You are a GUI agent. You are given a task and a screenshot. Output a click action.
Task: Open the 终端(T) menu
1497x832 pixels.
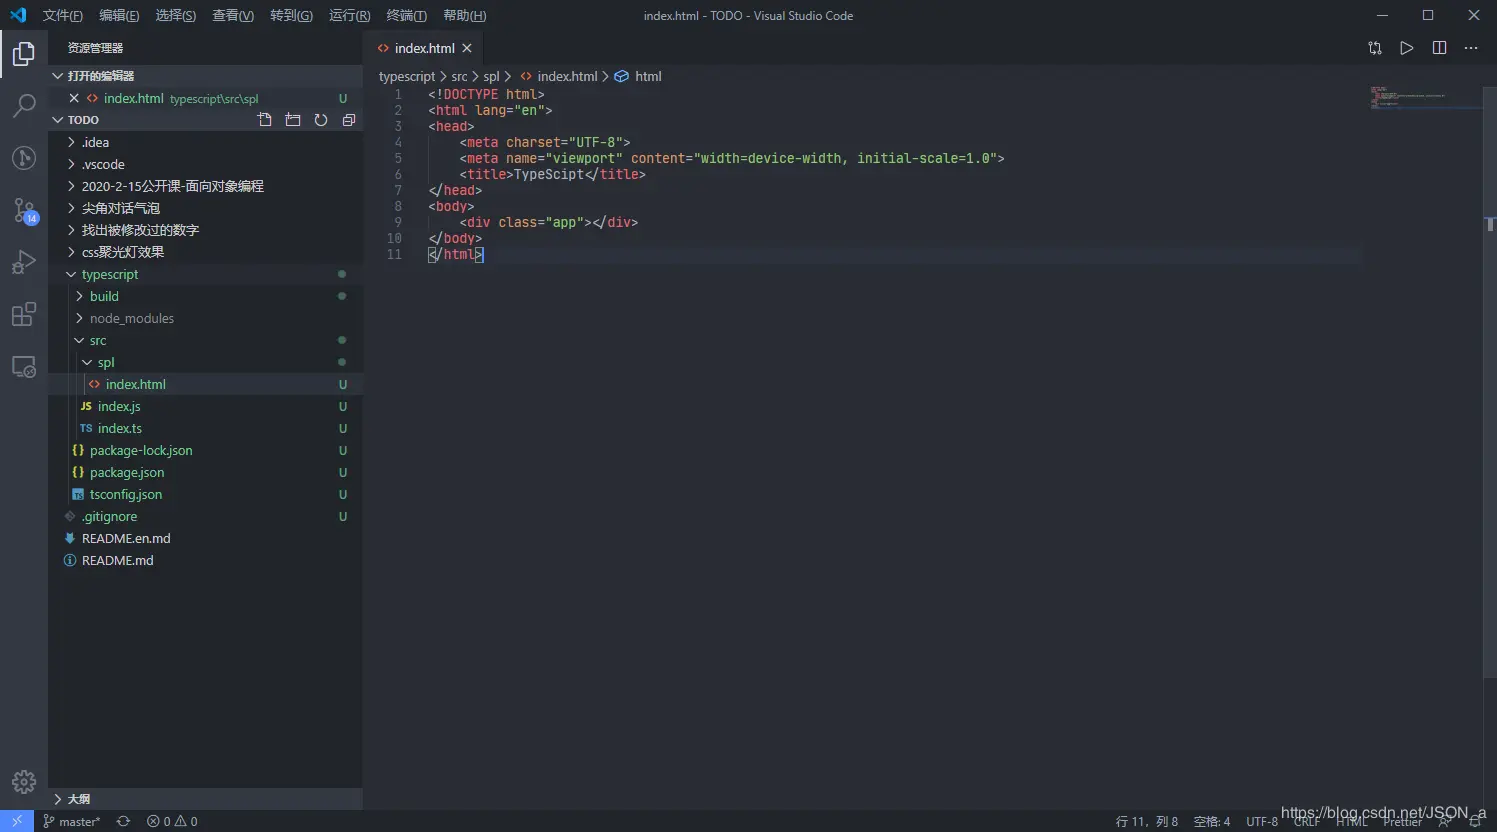[x=406, y=15]
